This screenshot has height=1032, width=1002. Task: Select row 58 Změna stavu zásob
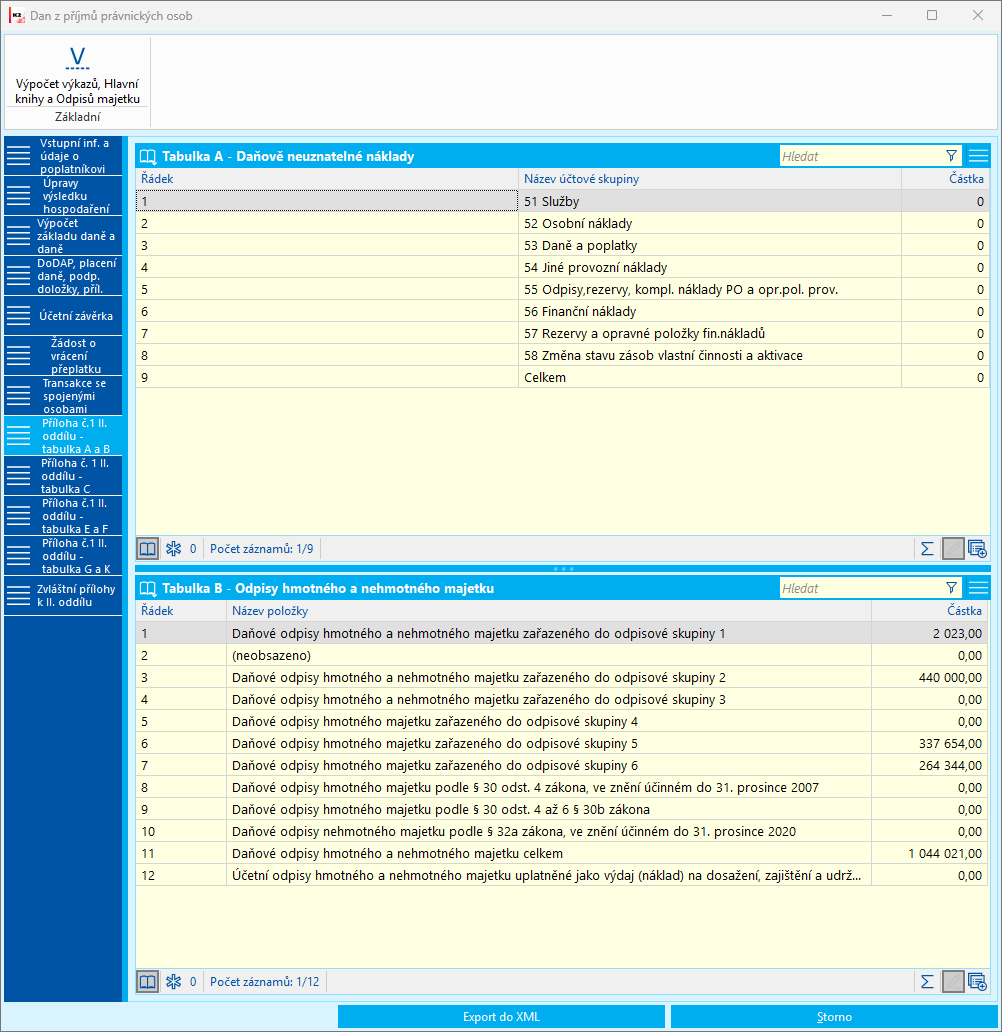tap(562, 355)
